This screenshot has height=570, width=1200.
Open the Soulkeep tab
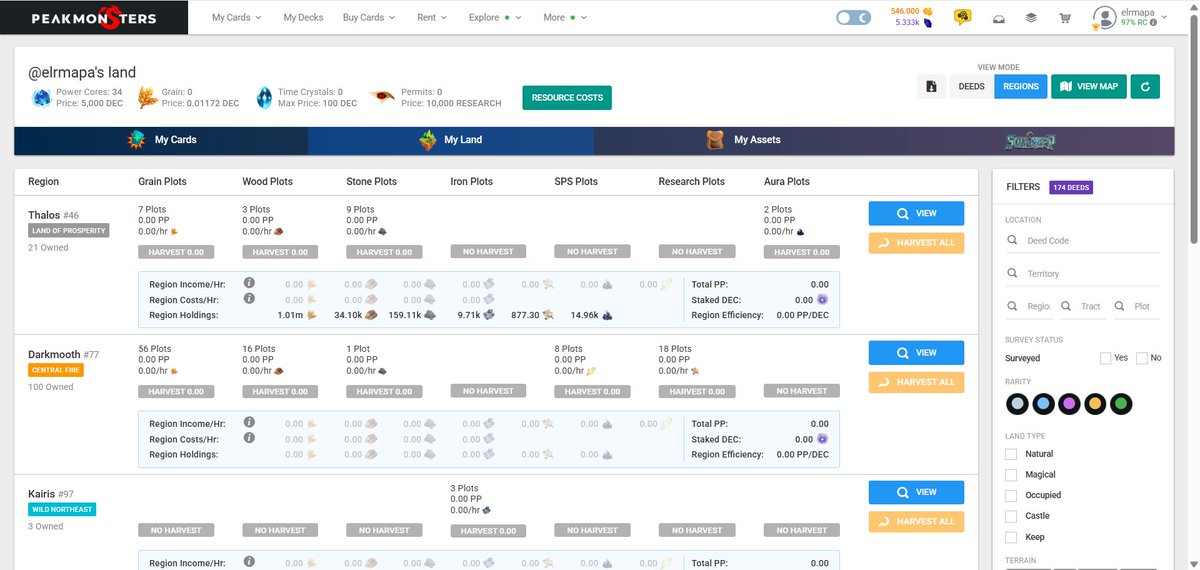[x=1030, y=141]
